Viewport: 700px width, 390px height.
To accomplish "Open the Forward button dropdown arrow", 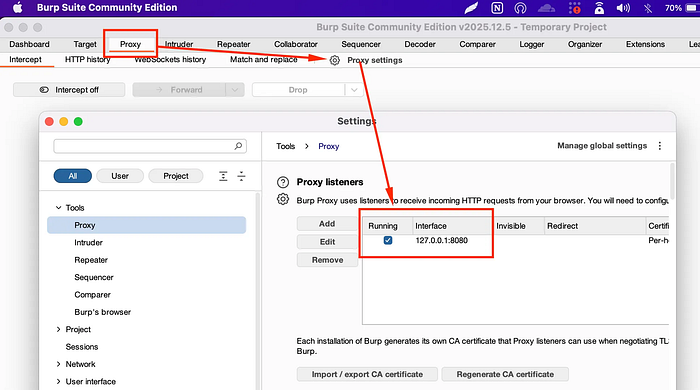I will [x=235, y=90].
